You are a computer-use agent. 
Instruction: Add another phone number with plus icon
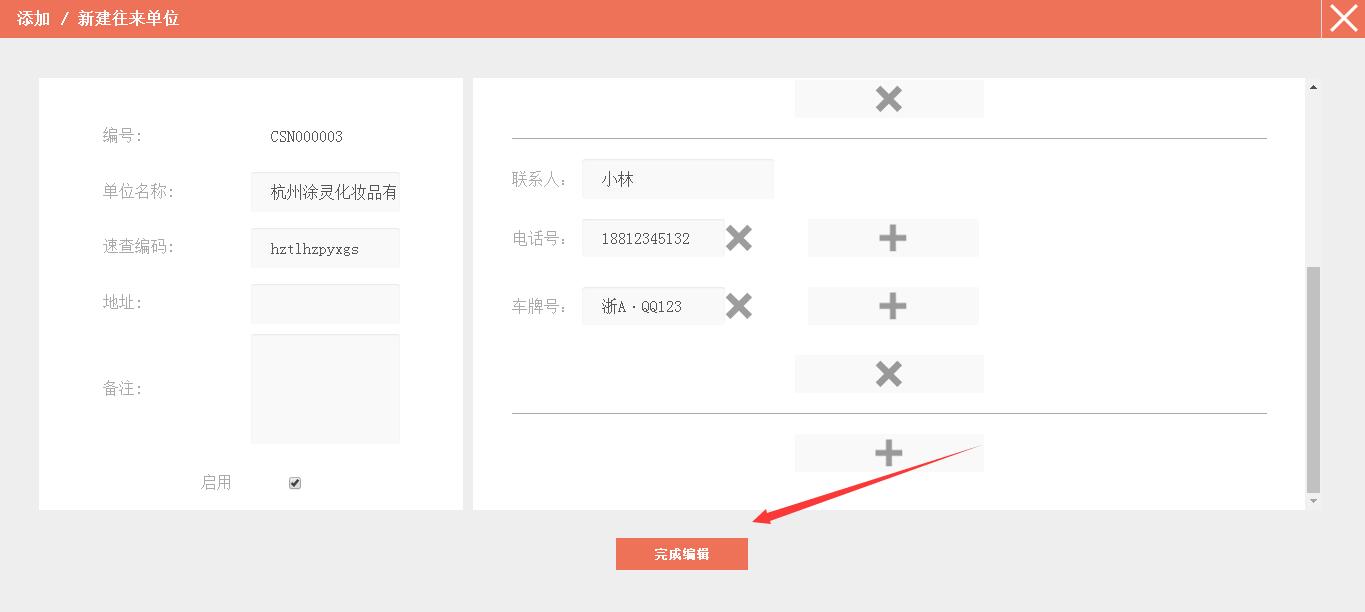pyautogui.click(x=892, y=238)
